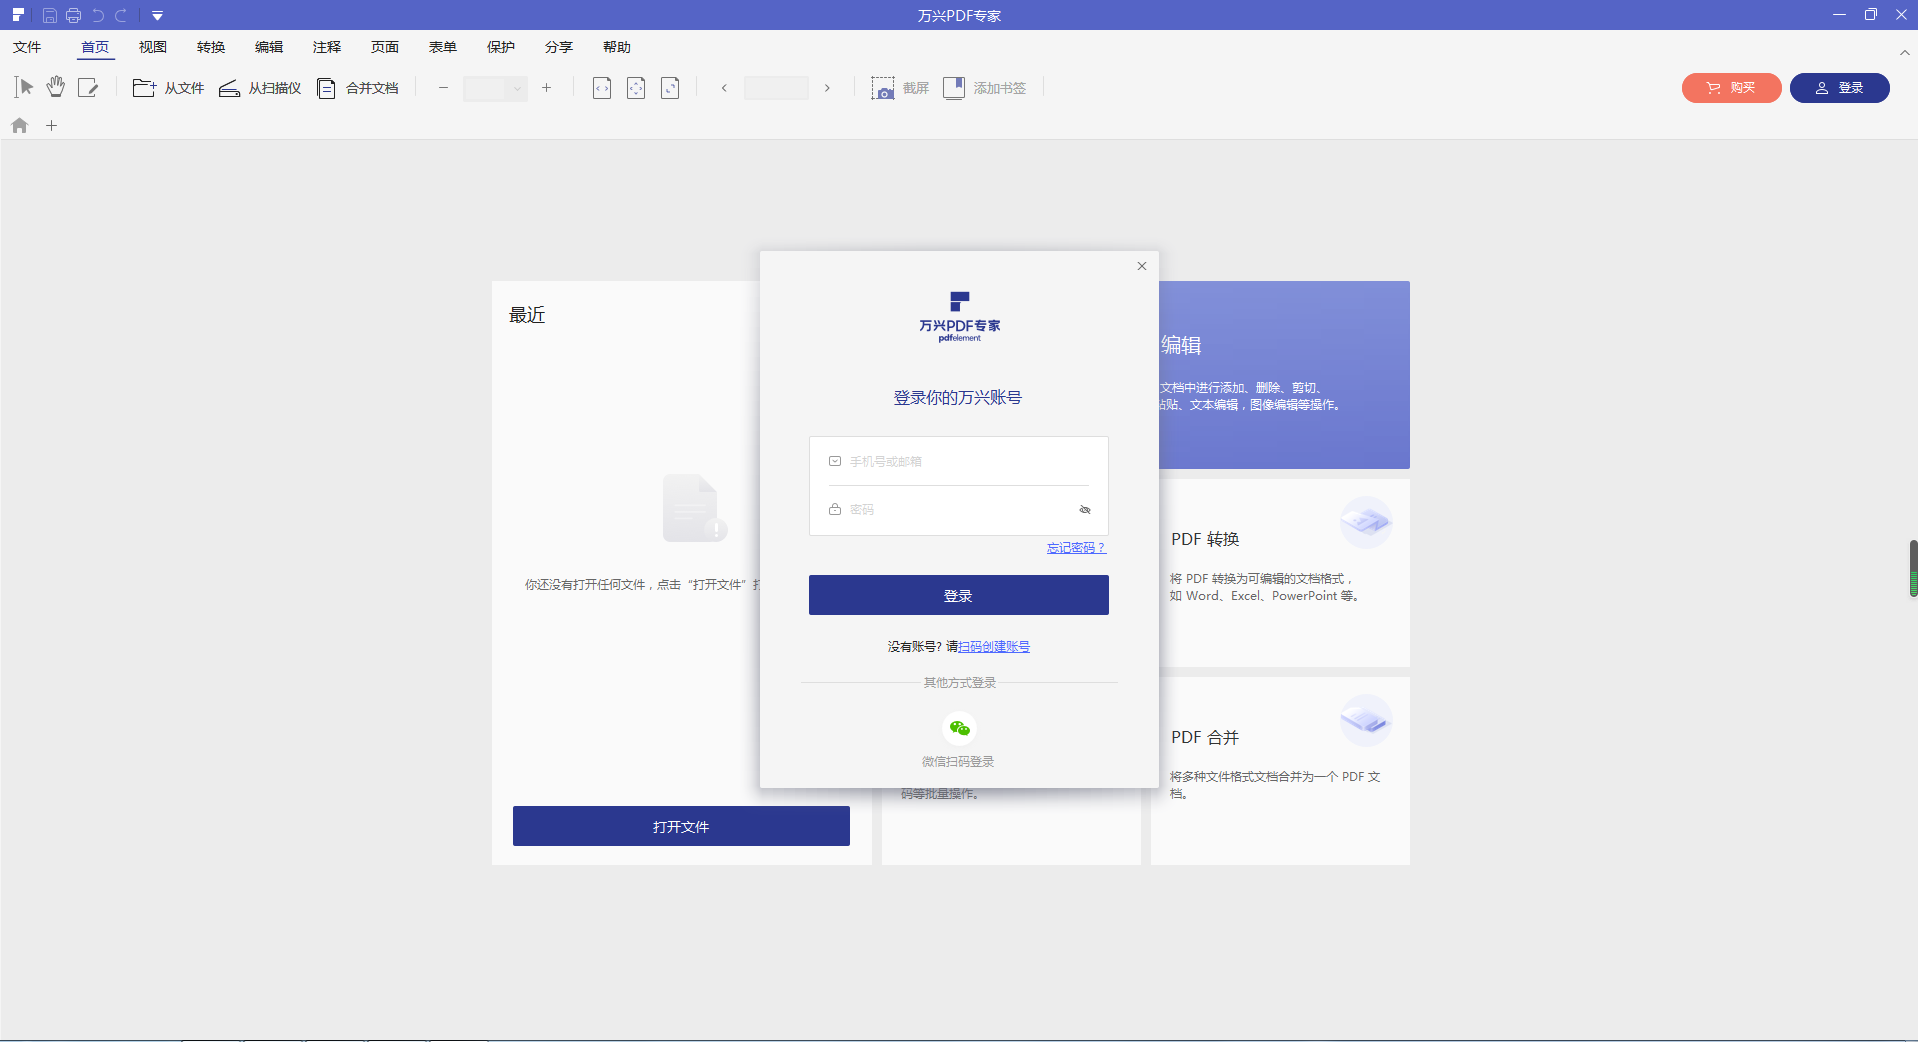Screen dimensions: 1918x1042
Task: Click the page number input box
Action: pyautogui.click(x=776, y=88)
